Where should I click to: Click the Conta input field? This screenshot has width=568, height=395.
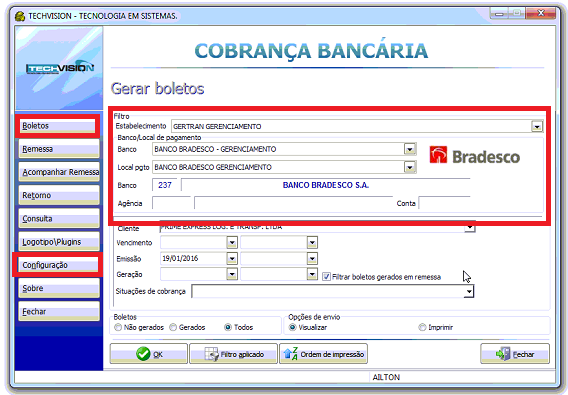445,203
